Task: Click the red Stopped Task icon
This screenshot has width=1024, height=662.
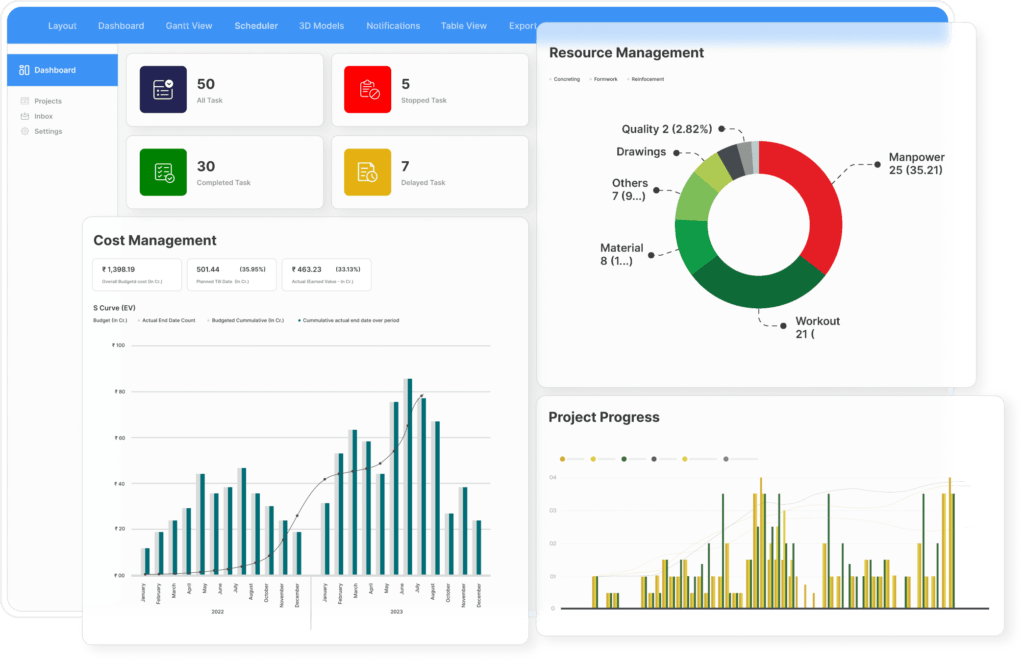Action: (x=368, y=88)
